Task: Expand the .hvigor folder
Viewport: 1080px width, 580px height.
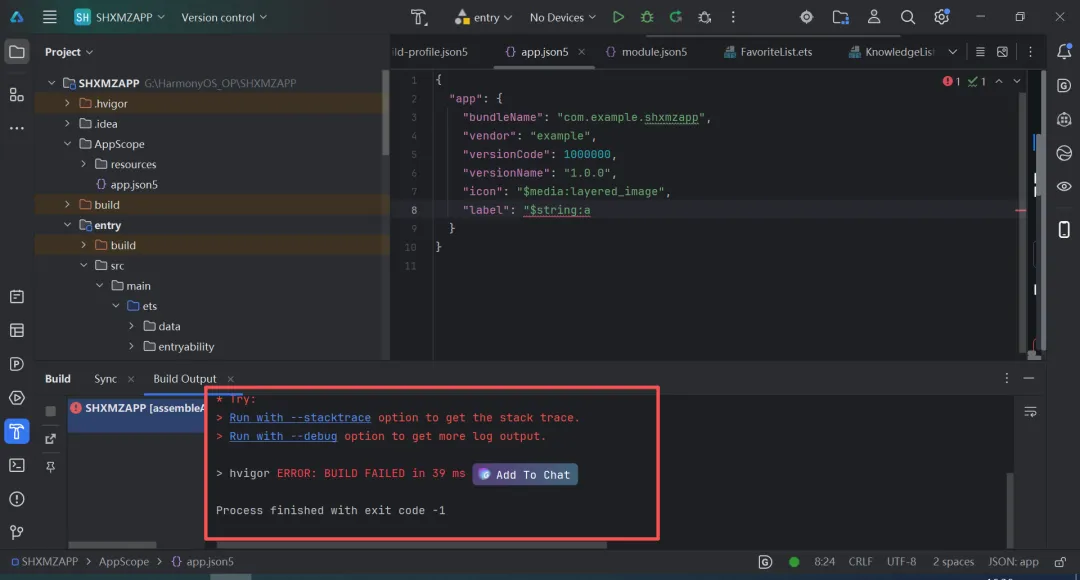Action: (x=67, y=103)
